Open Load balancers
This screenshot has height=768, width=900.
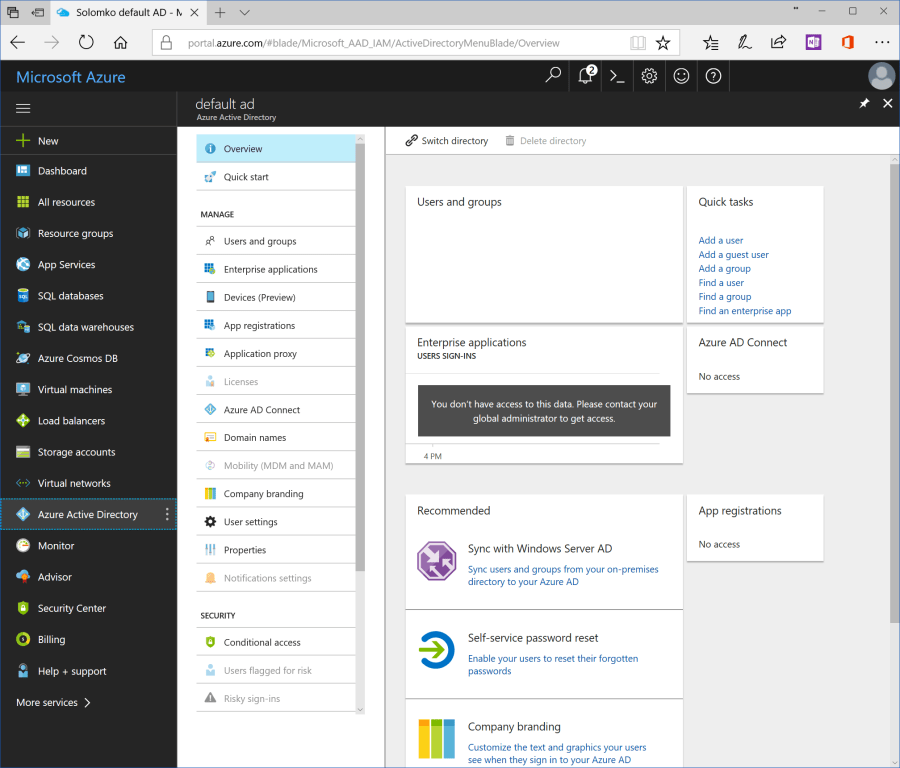point(88,421)
